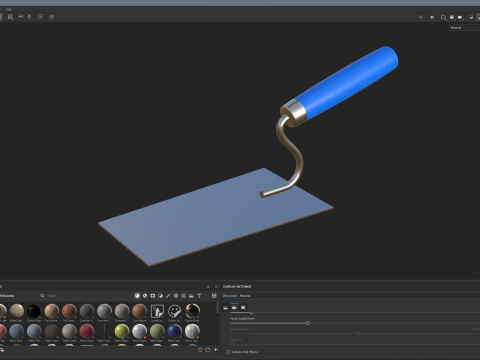
Task: Click the folder icon at assets panel bottom
Action: click(208, 350)
